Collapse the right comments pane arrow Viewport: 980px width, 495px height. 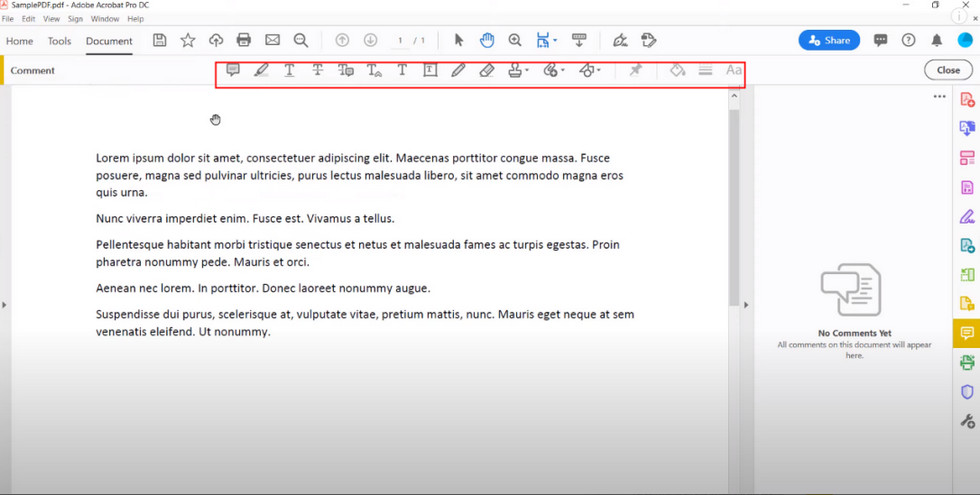coord(746,305)
